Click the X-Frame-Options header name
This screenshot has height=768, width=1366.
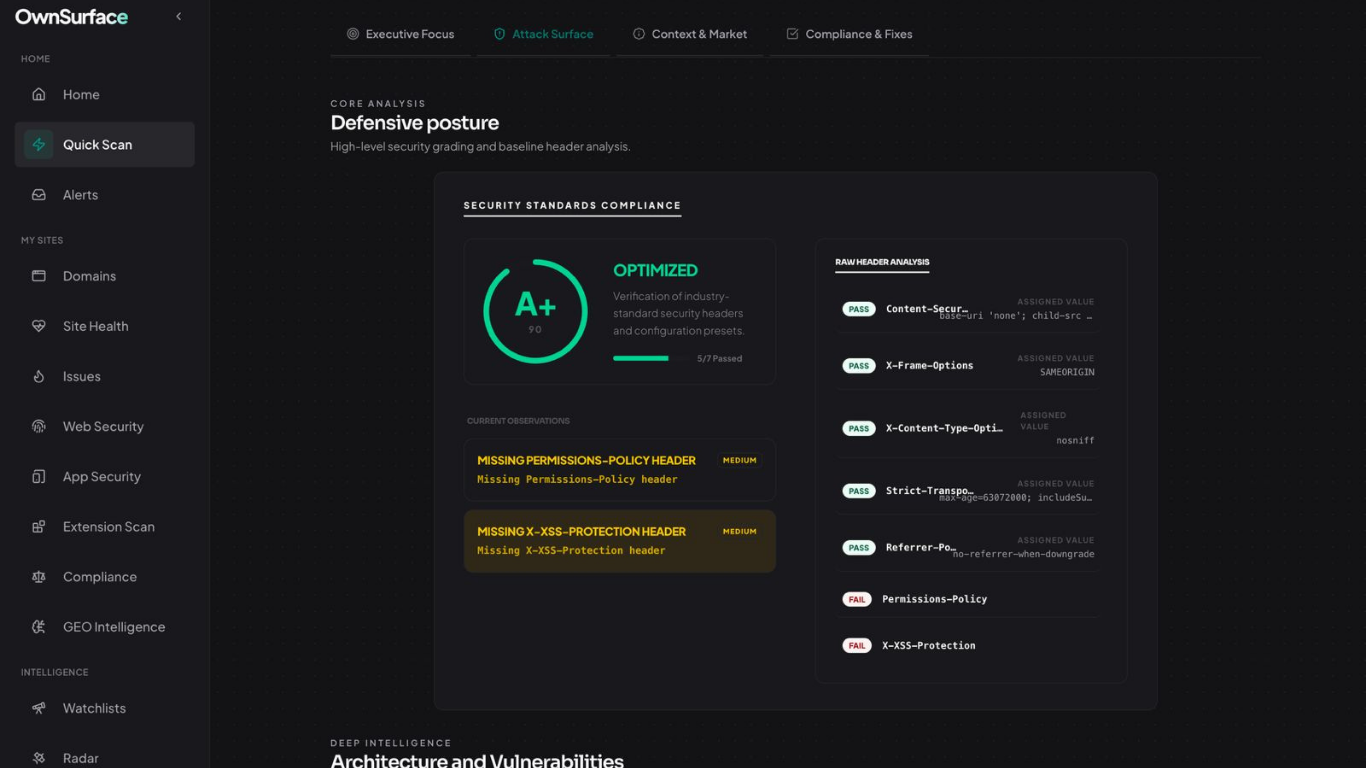point(929,366)
